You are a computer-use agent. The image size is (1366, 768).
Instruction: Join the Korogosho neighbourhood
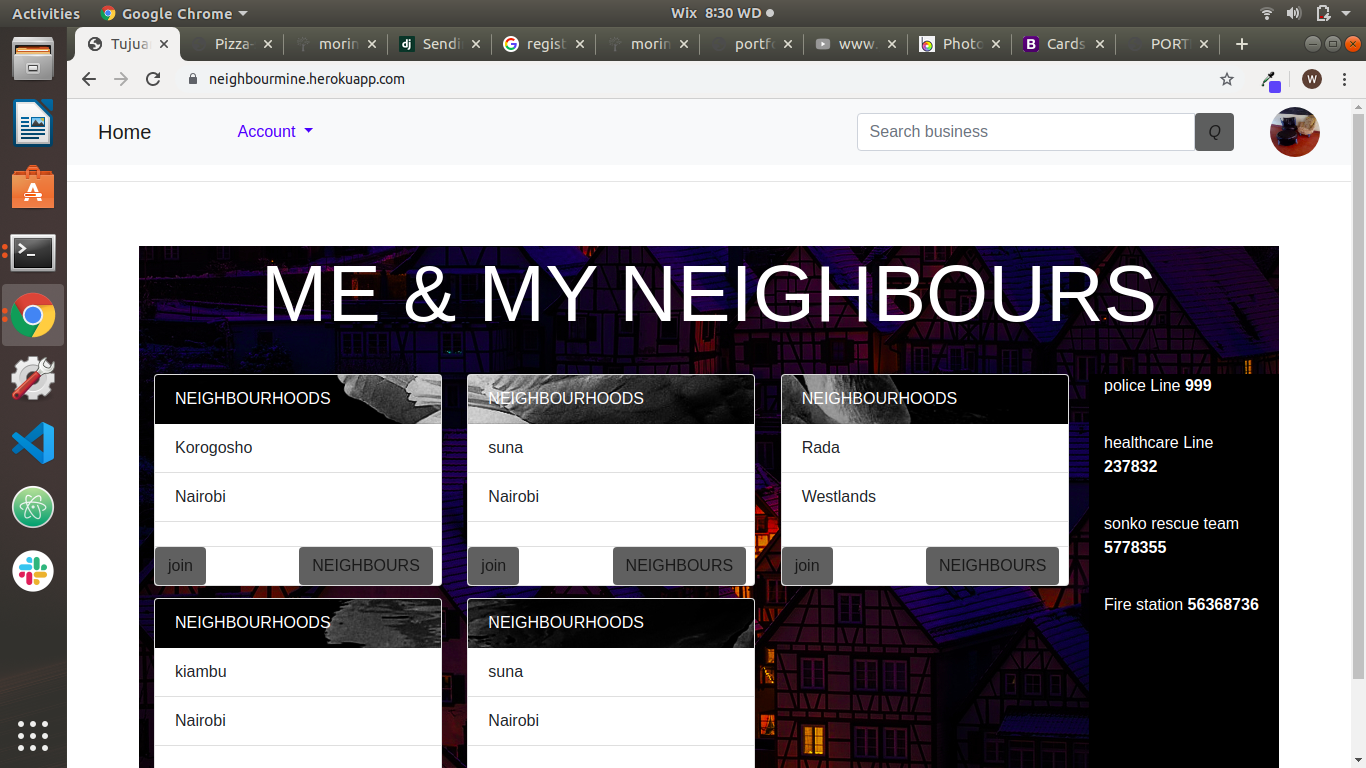pyautogui.click(x=180, y=566)
